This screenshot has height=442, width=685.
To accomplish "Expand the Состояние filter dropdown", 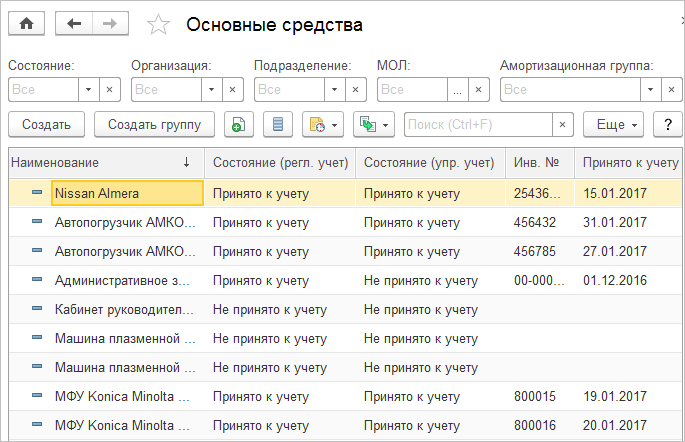I will tap(88, 89).
